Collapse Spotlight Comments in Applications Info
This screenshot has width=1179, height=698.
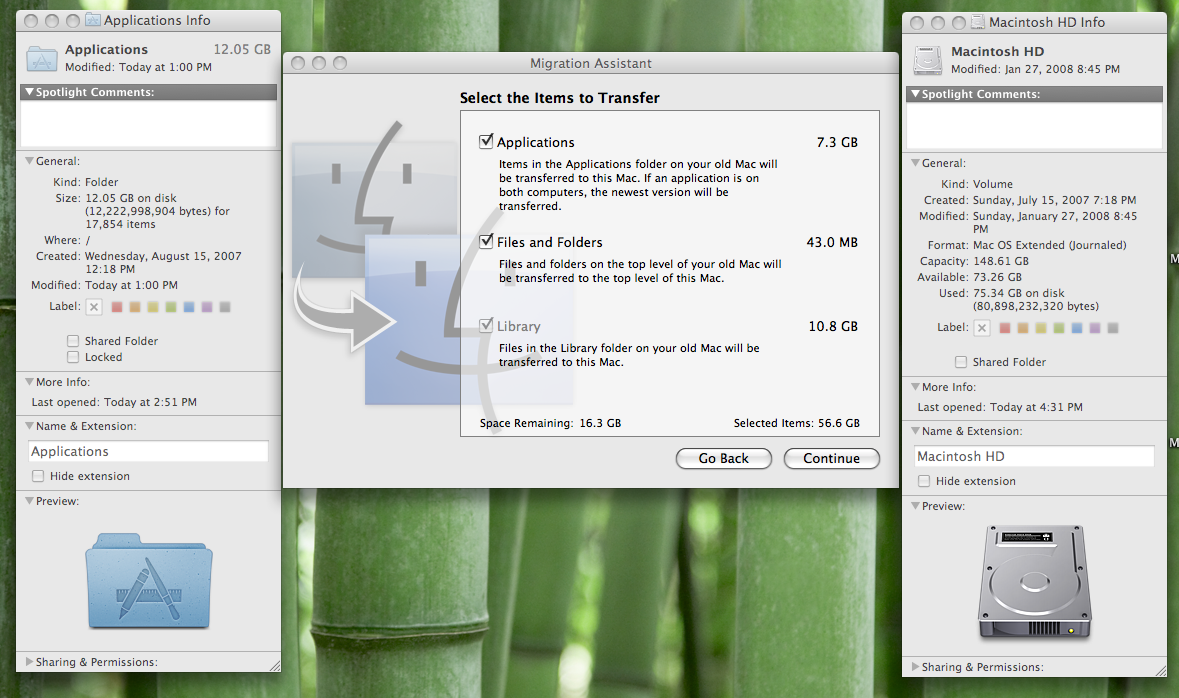(x=29, y=92)
